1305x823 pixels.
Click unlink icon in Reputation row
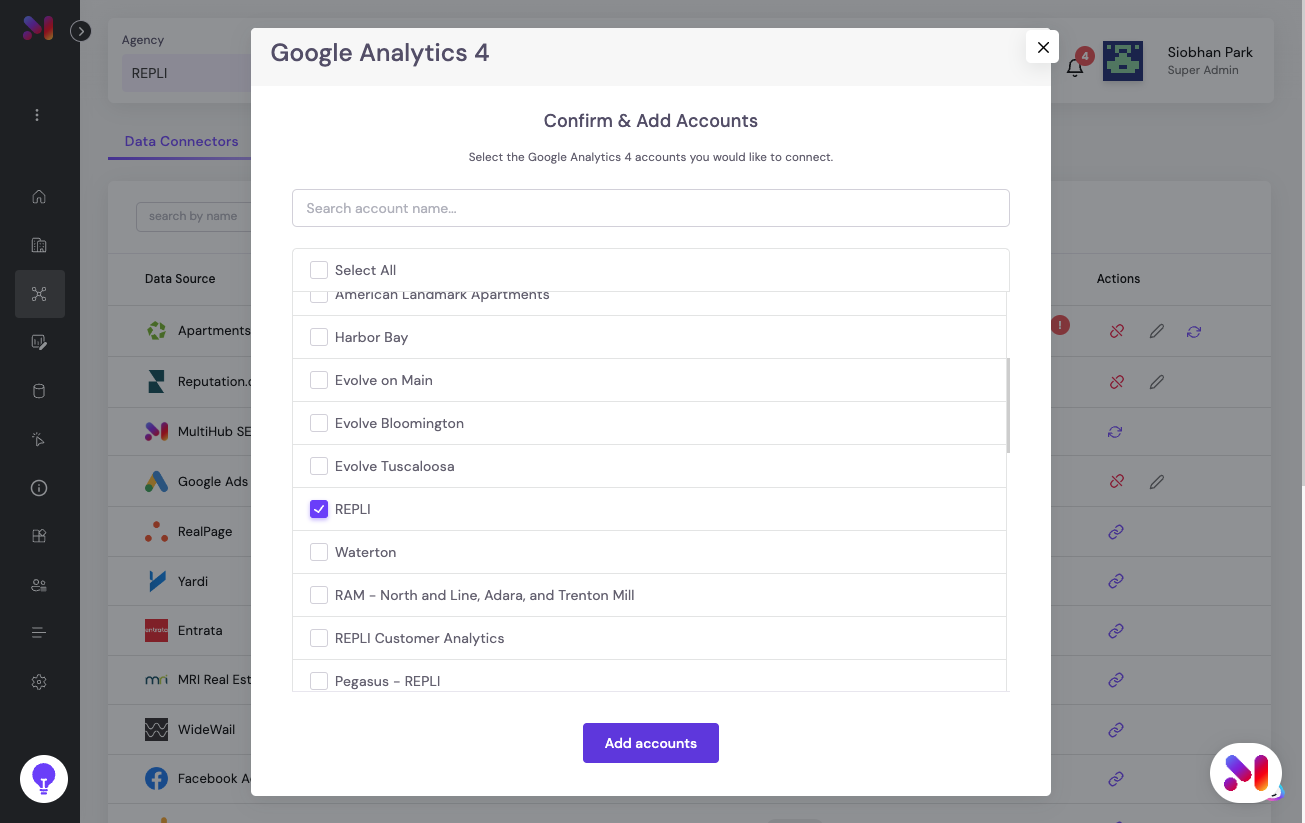coord(1117,382)
